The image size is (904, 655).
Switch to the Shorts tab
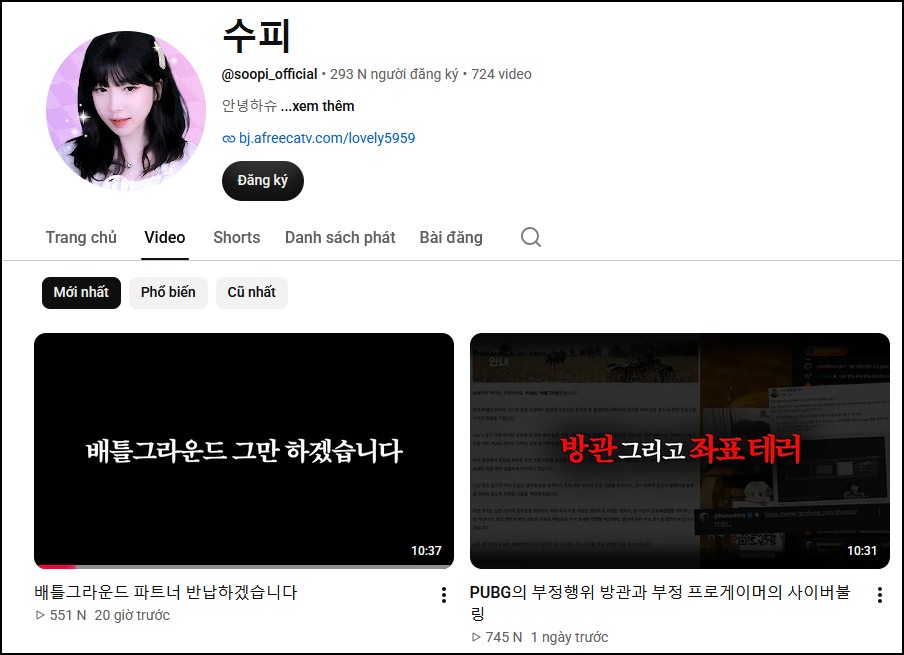point(236,238)
